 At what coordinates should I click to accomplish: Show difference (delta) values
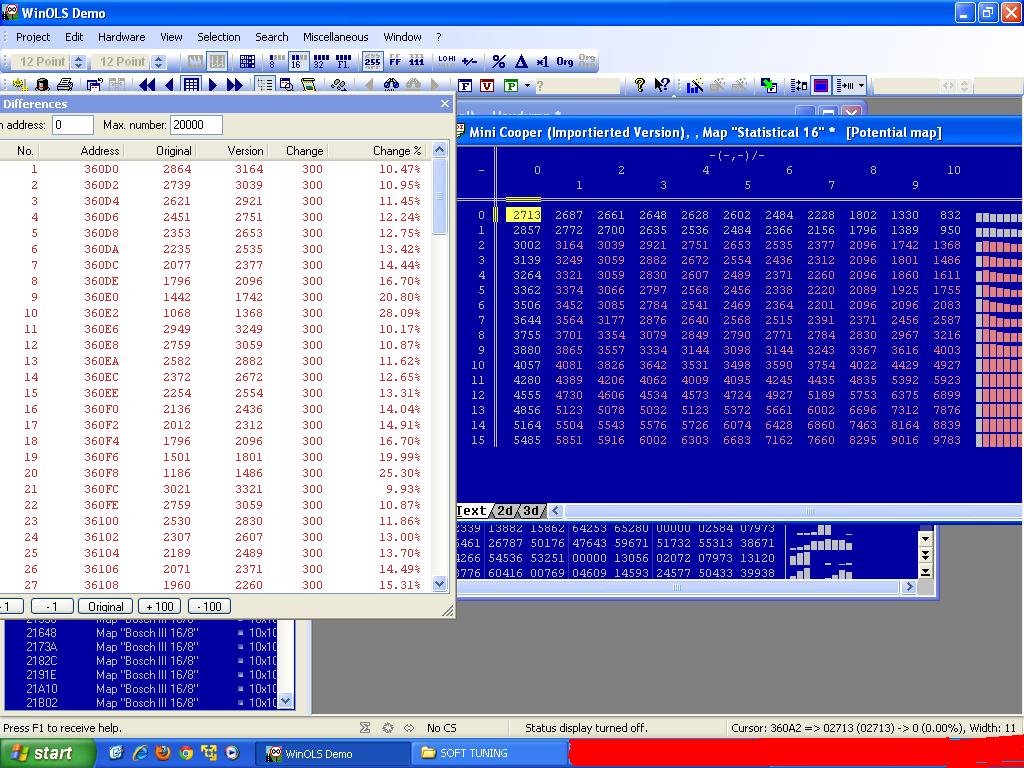(x=521, y=61)
